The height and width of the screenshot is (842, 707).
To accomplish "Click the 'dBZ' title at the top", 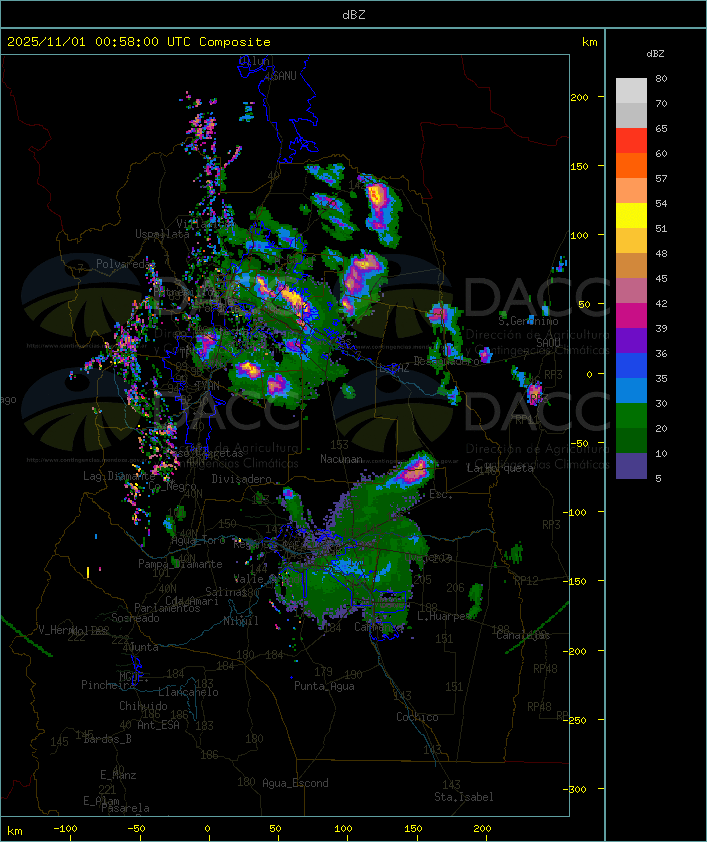I will (x=354, y=15).
